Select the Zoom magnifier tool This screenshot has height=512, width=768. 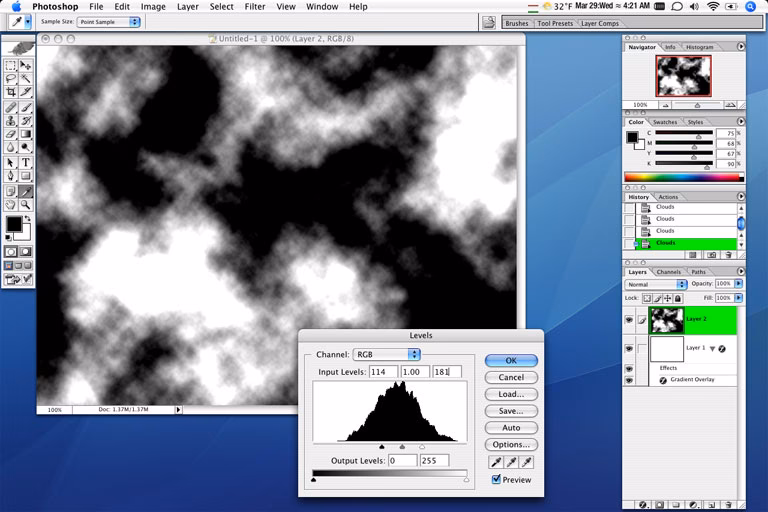click(x=26, y=205)
